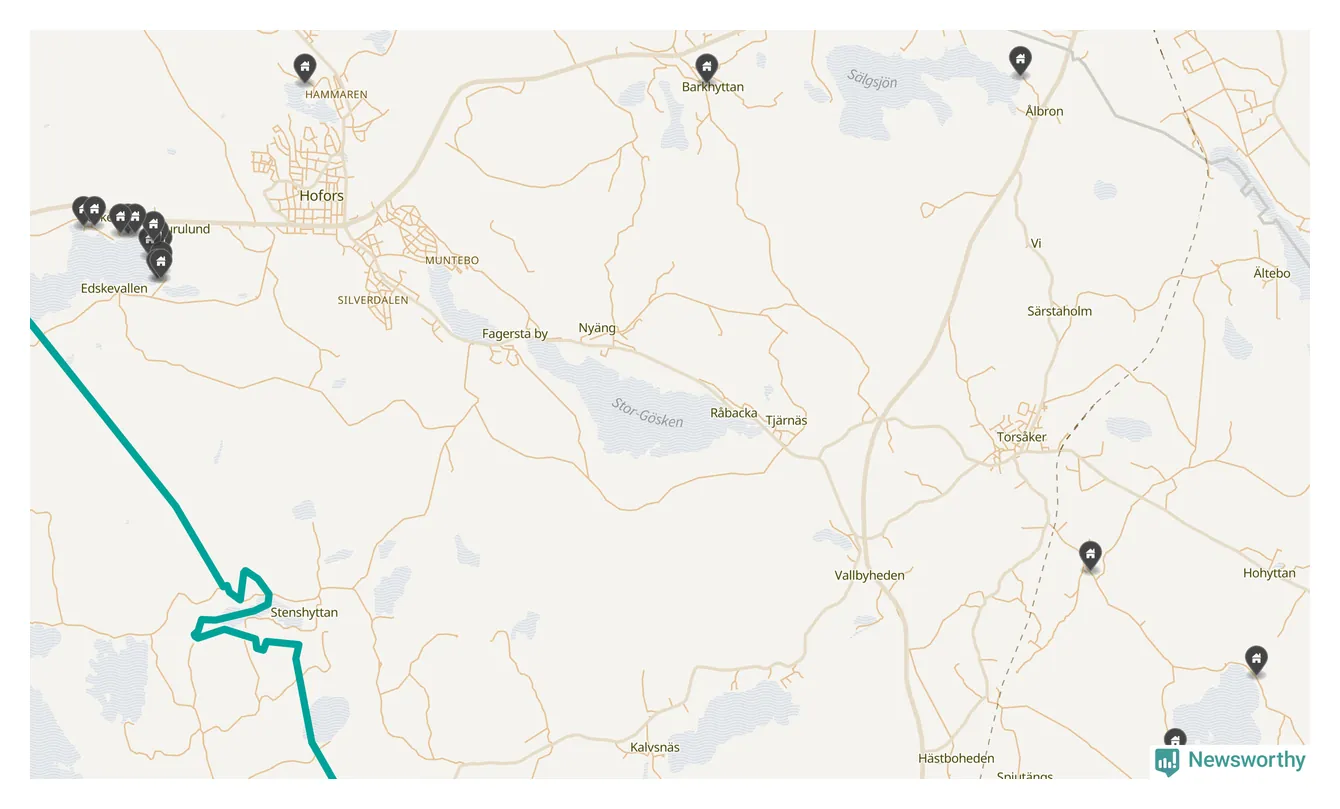Click the house marker below Hohyttan

[1256, 659]
